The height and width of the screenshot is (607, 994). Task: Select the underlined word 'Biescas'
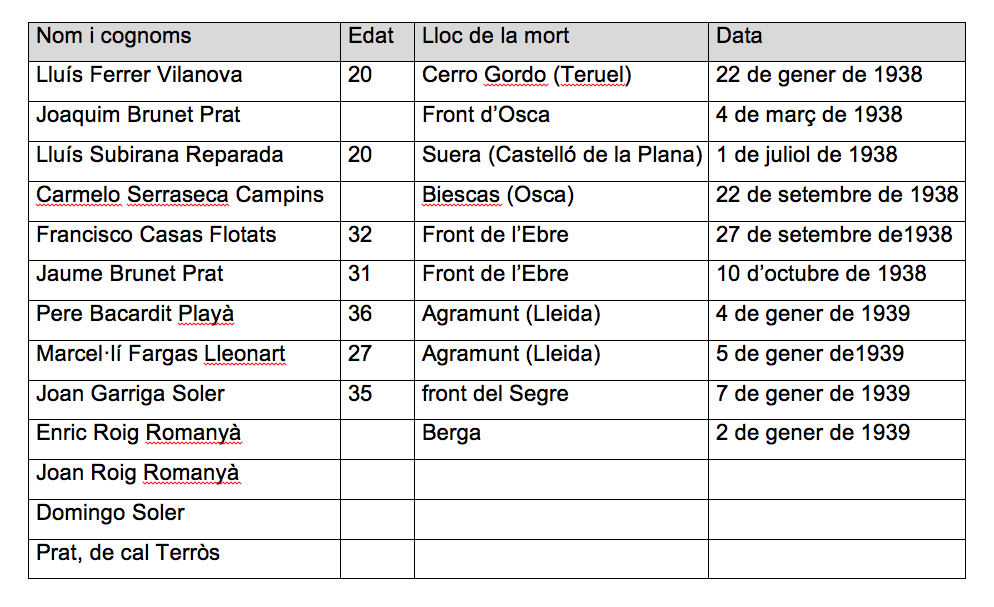tap(461, 195)
